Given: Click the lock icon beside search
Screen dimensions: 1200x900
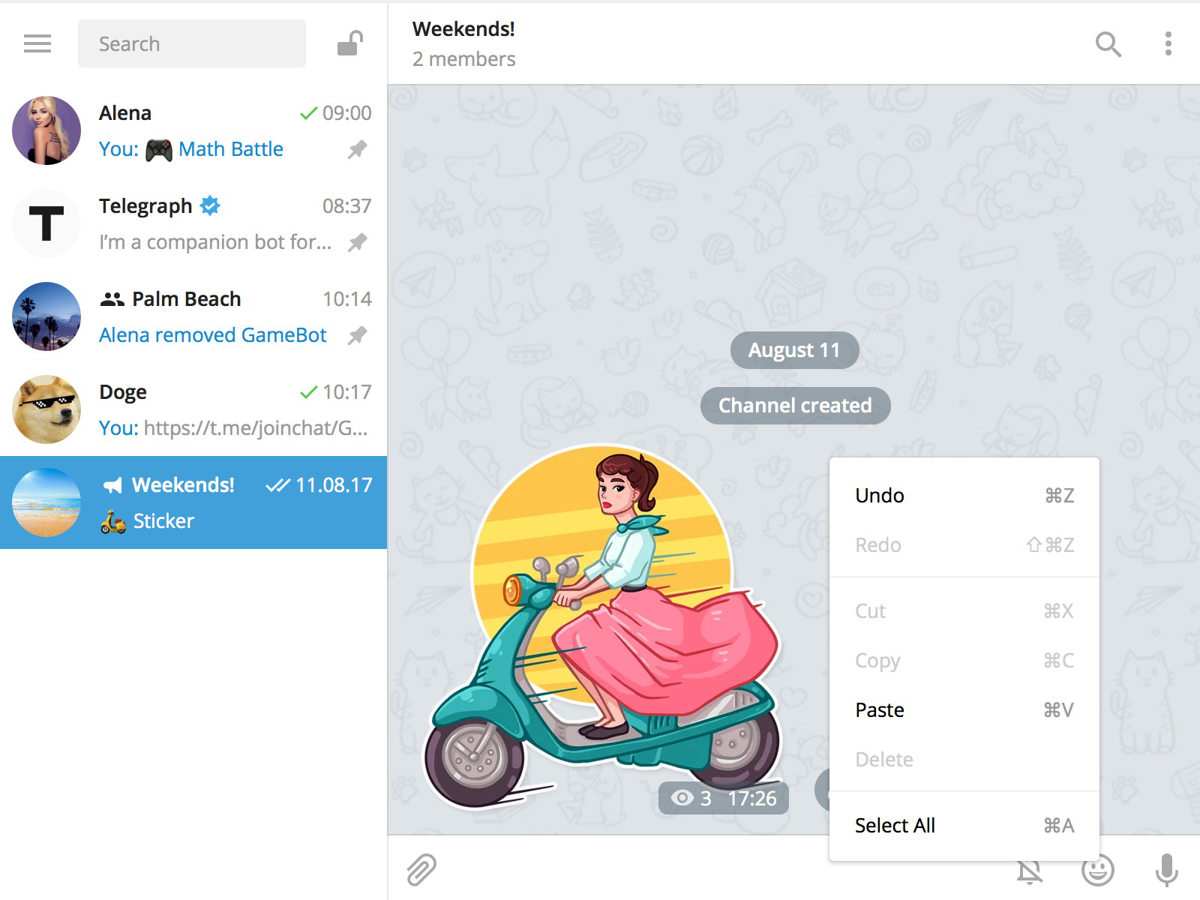Looking at the screenshot, I should tap(349, 44).
